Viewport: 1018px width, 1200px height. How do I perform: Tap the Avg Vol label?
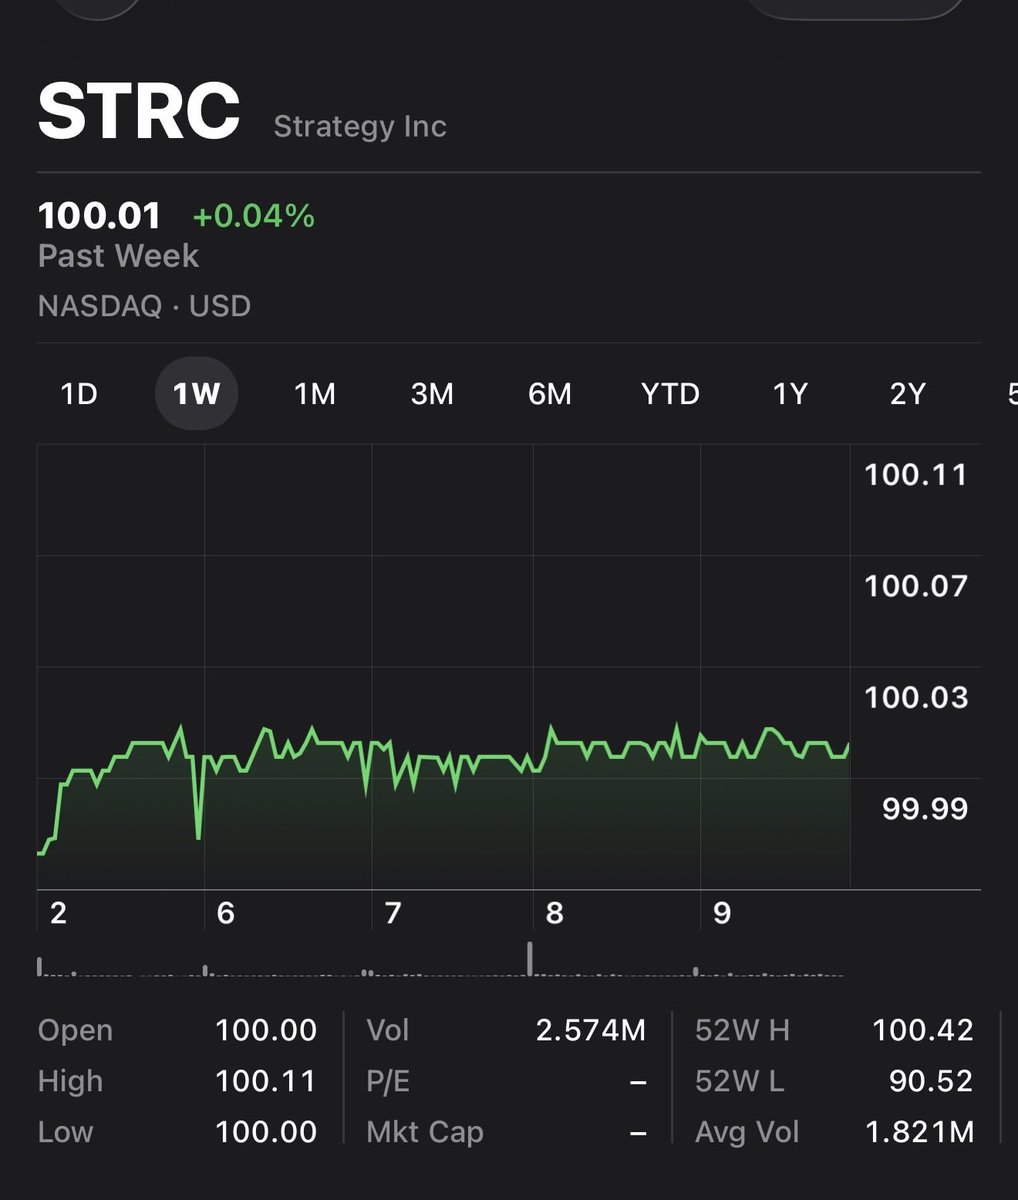pos(747,1132)
